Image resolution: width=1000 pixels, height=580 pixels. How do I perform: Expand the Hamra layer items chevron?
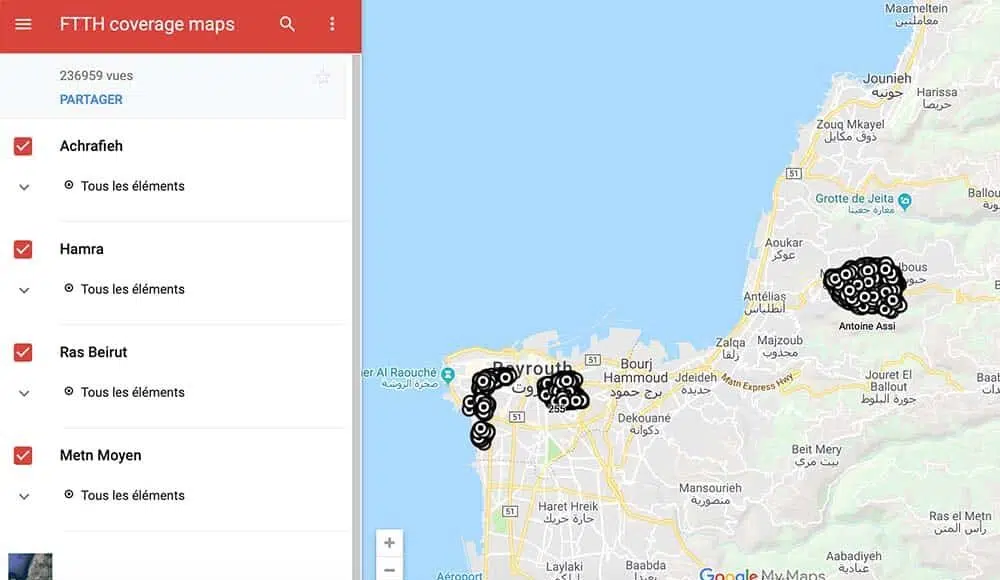click(24, 290)
